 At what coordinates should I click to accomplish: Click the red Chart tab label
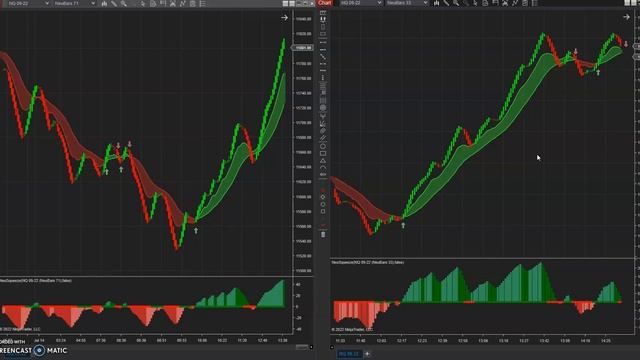tap(325, 3)
